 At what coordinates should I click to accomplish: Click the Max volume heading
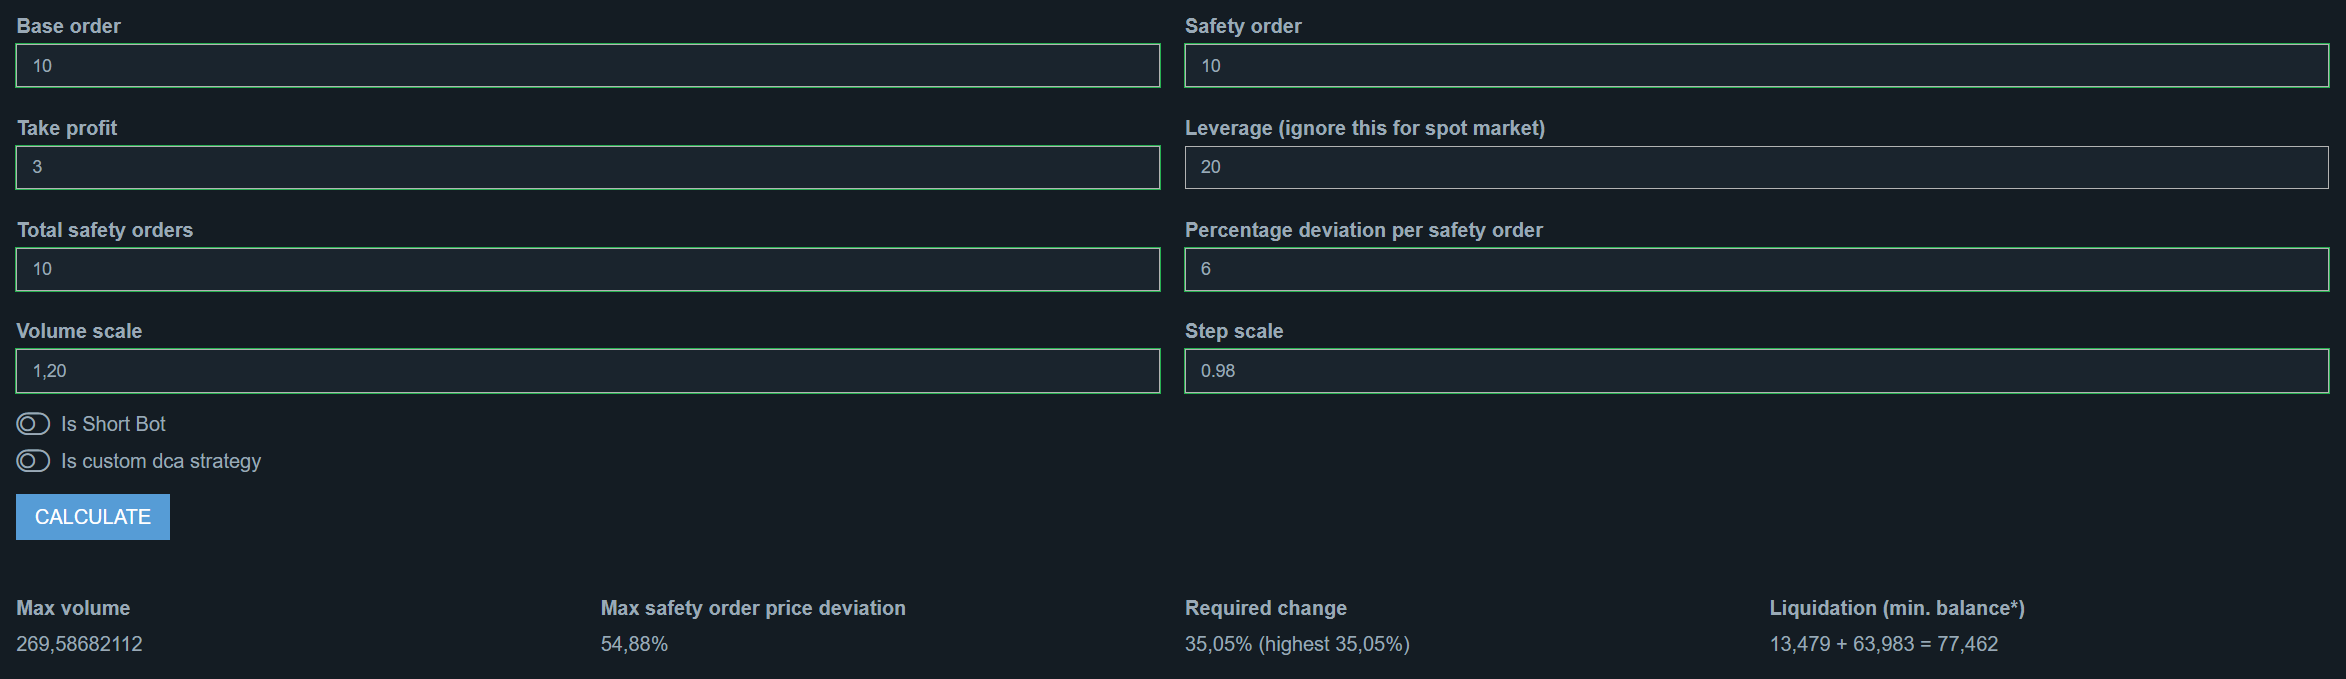point(73,608)
